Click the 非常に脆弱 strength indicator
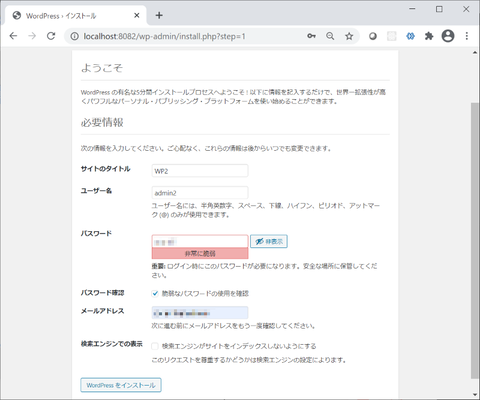 pyautogui.click(x=200, y=254)
